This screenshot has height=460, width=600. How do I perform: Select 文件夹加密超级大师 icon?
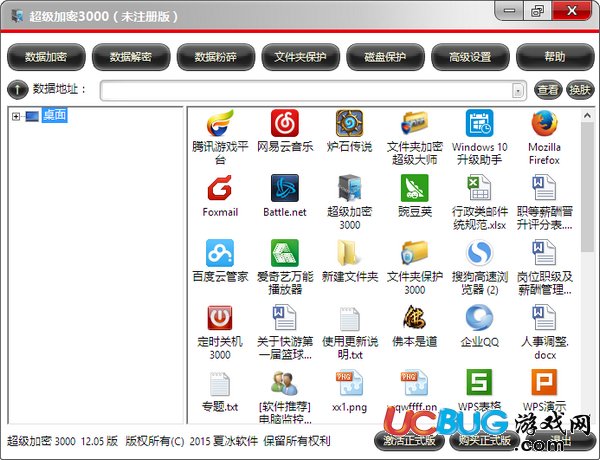tap(414, 123)
